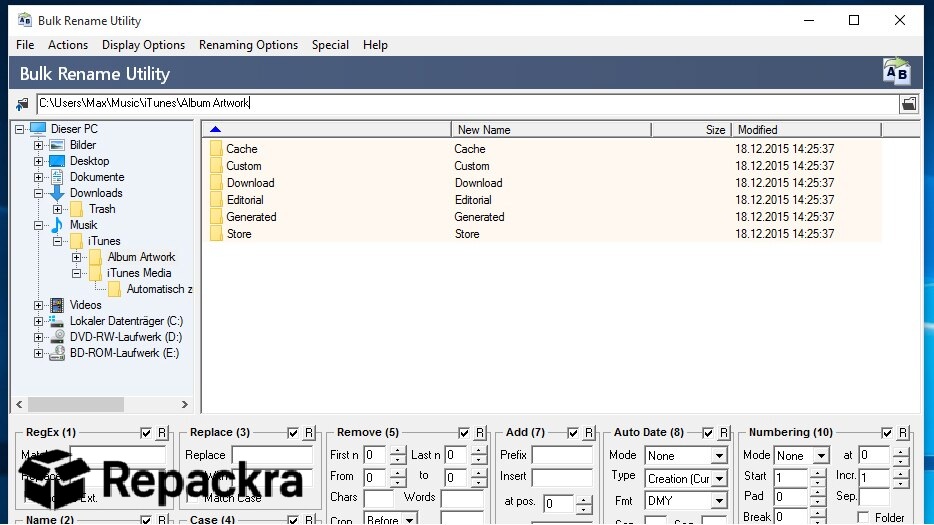
Task: Click the R reset button for Add (7)
Action: (589, 433)
